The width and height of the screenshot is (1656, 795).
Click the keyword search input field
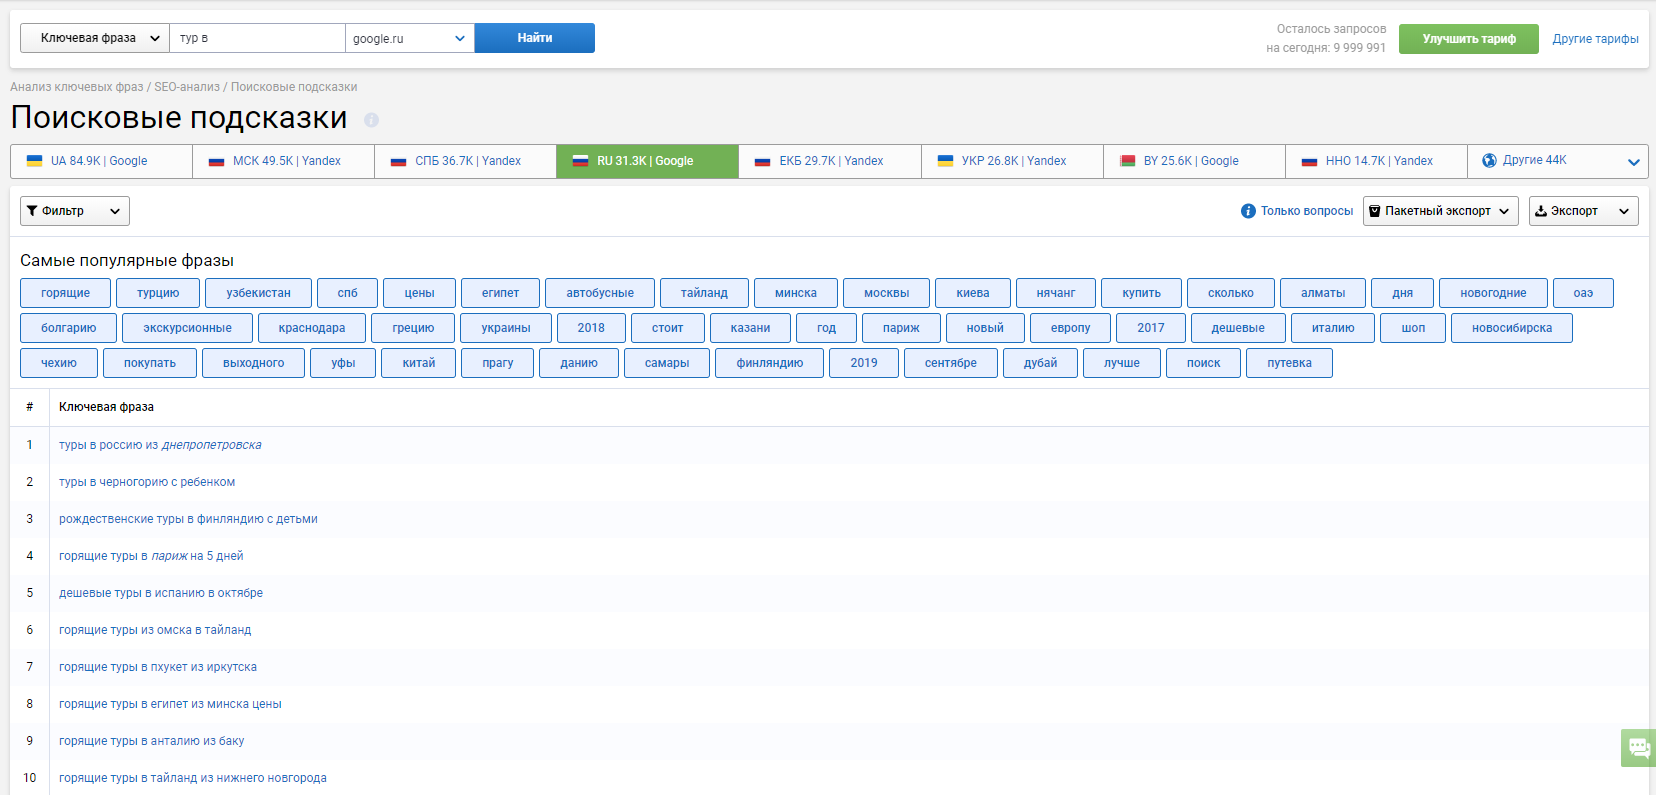click(x=257, y=38)
